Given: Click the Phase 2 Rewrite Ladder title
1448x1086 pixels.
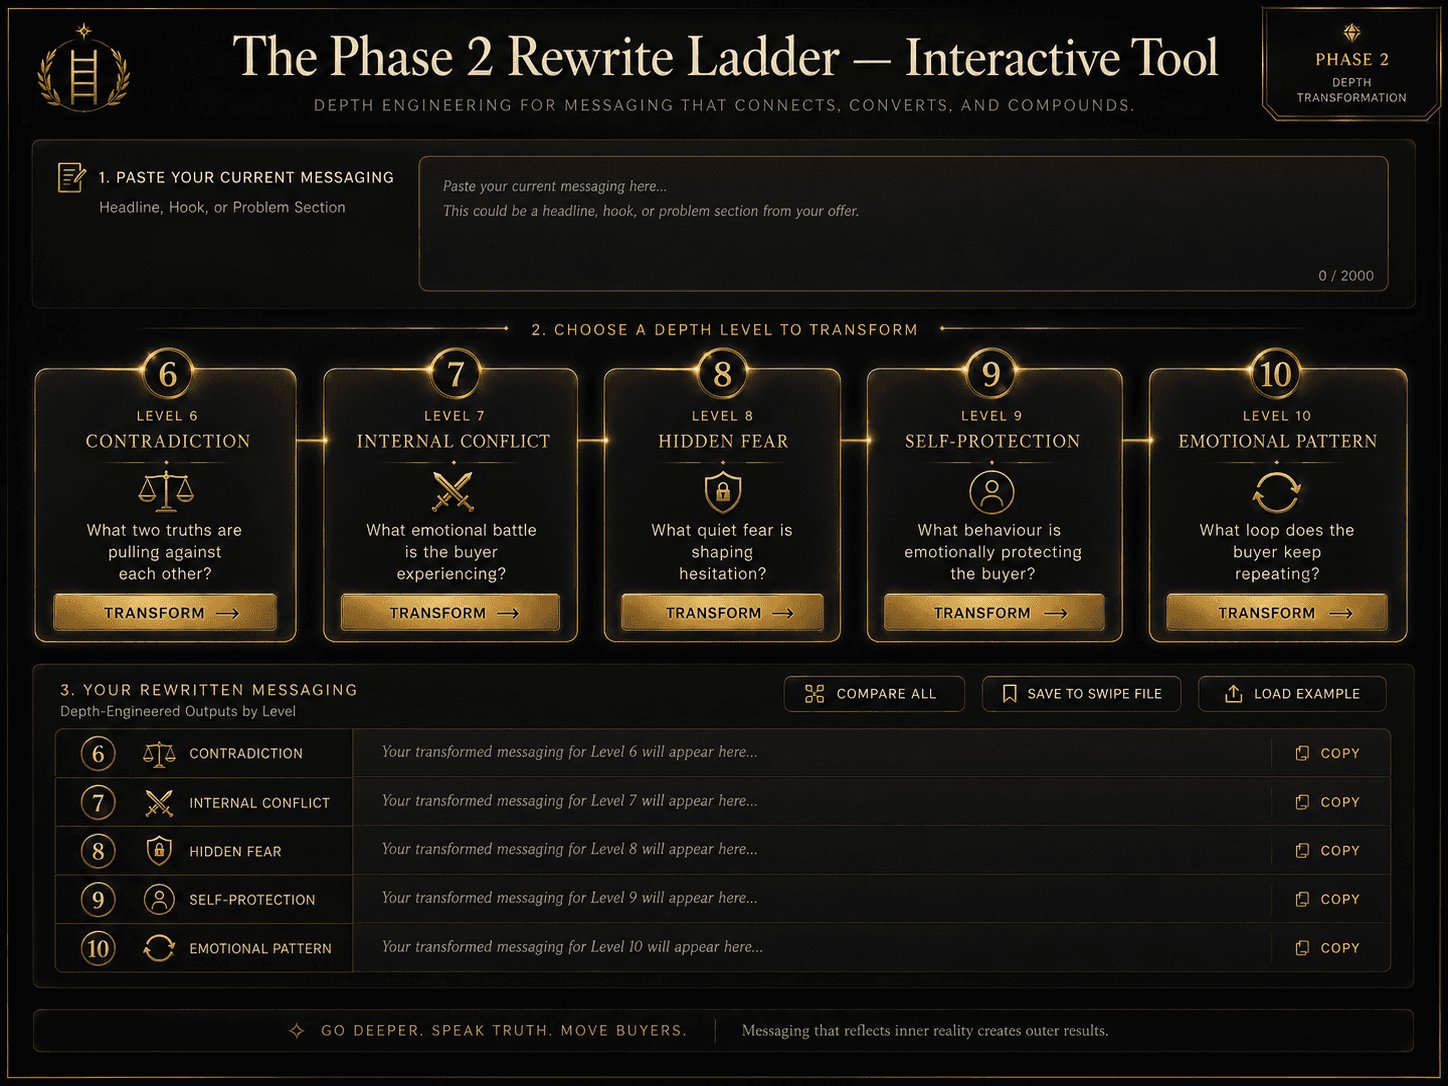Looking at the screenshot, I should pos(725,57).
